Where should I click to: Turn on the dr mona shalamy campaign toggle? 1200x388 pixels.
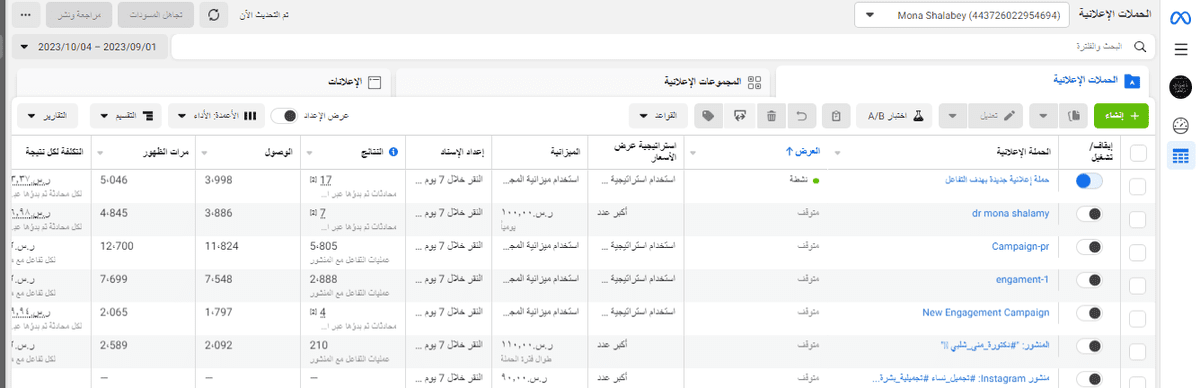coord(1089,214)
